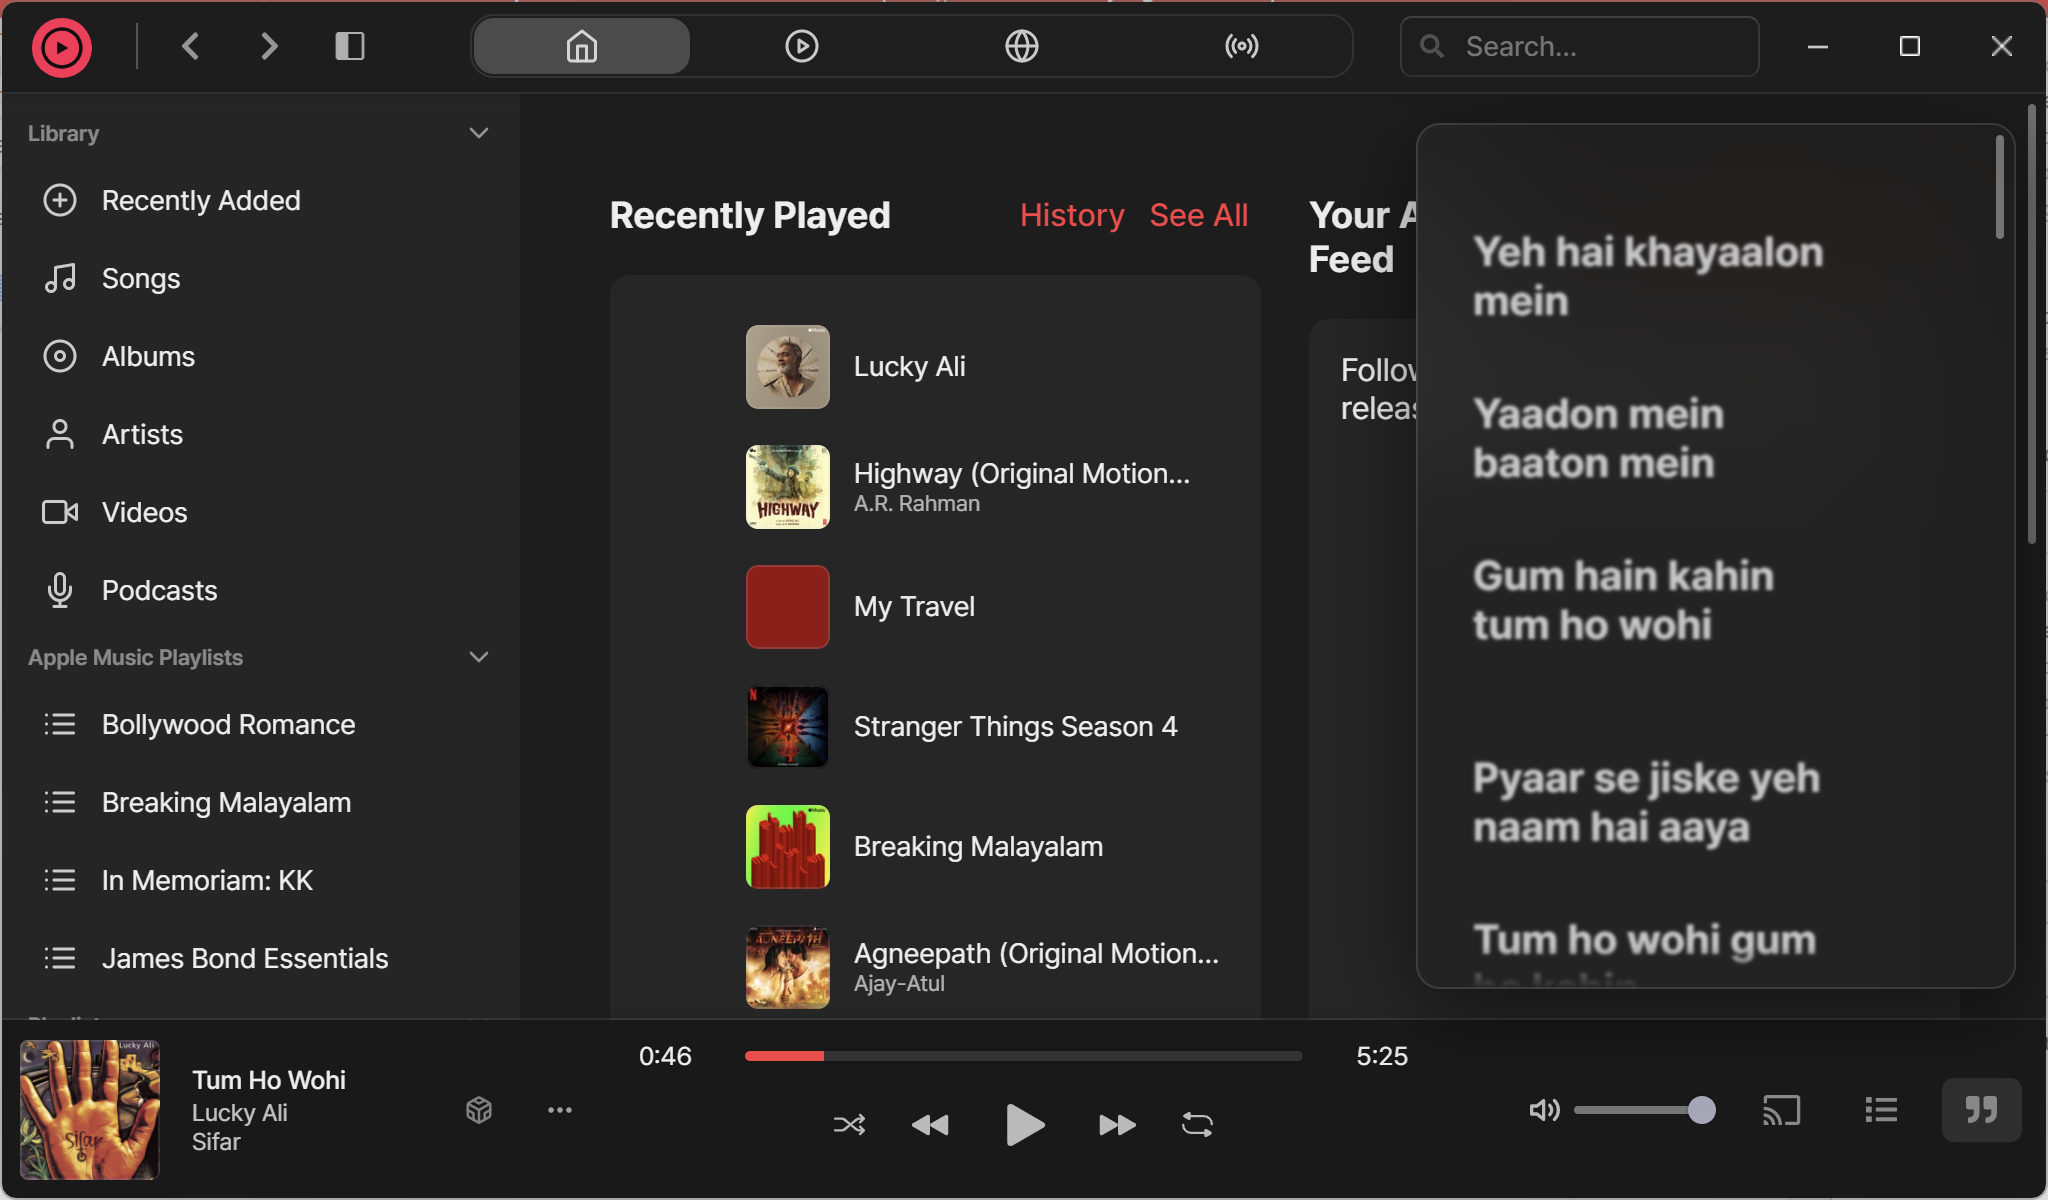Screen dimensions: 2048x1200
Task: Open Breaking Malayalam in Recently Played
Action: pos(978,846)
